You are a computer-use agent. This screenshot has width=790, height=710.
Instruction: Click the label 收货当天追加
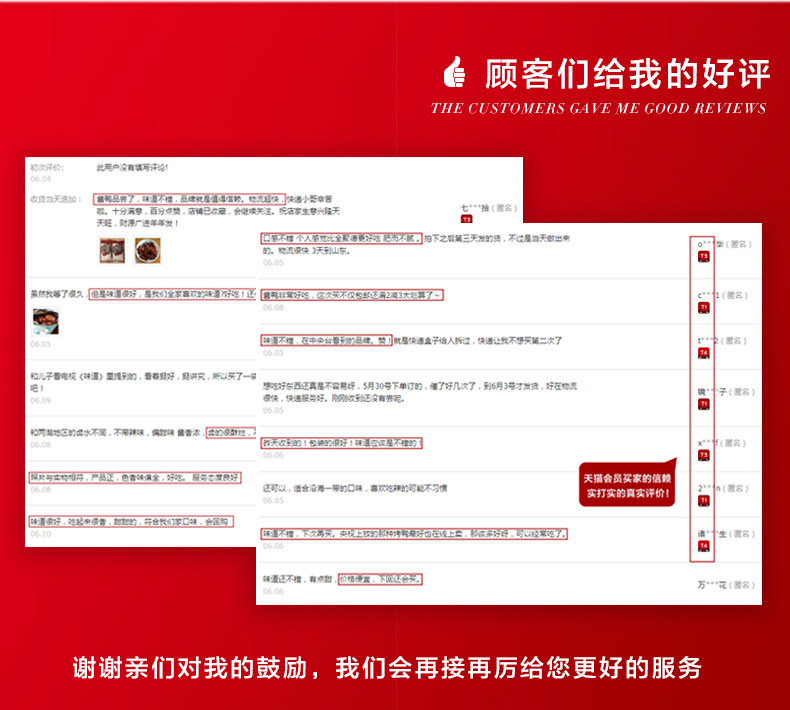pos(56,199)
